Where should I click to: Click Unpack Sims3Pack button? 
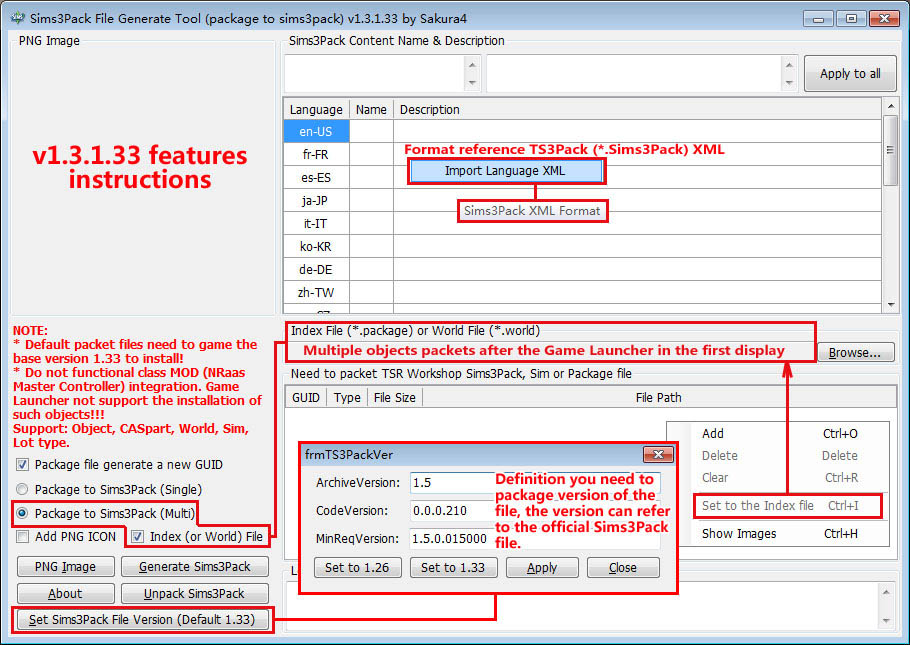[x=195, y=593]
